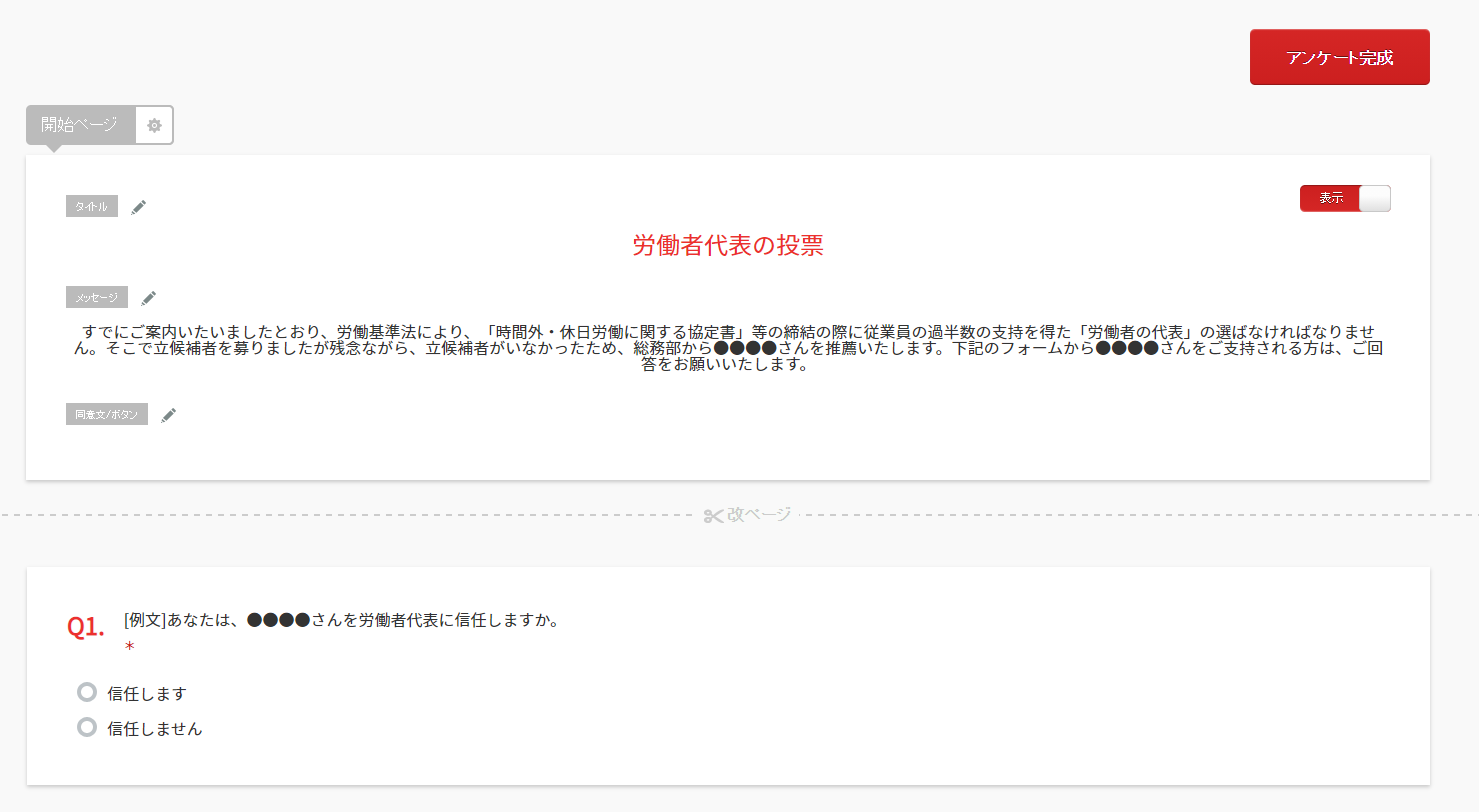The height and width of the screenshot is (812, 1479).
Task: Edit the タイトル with pencil icon
Action: point(139,207)
